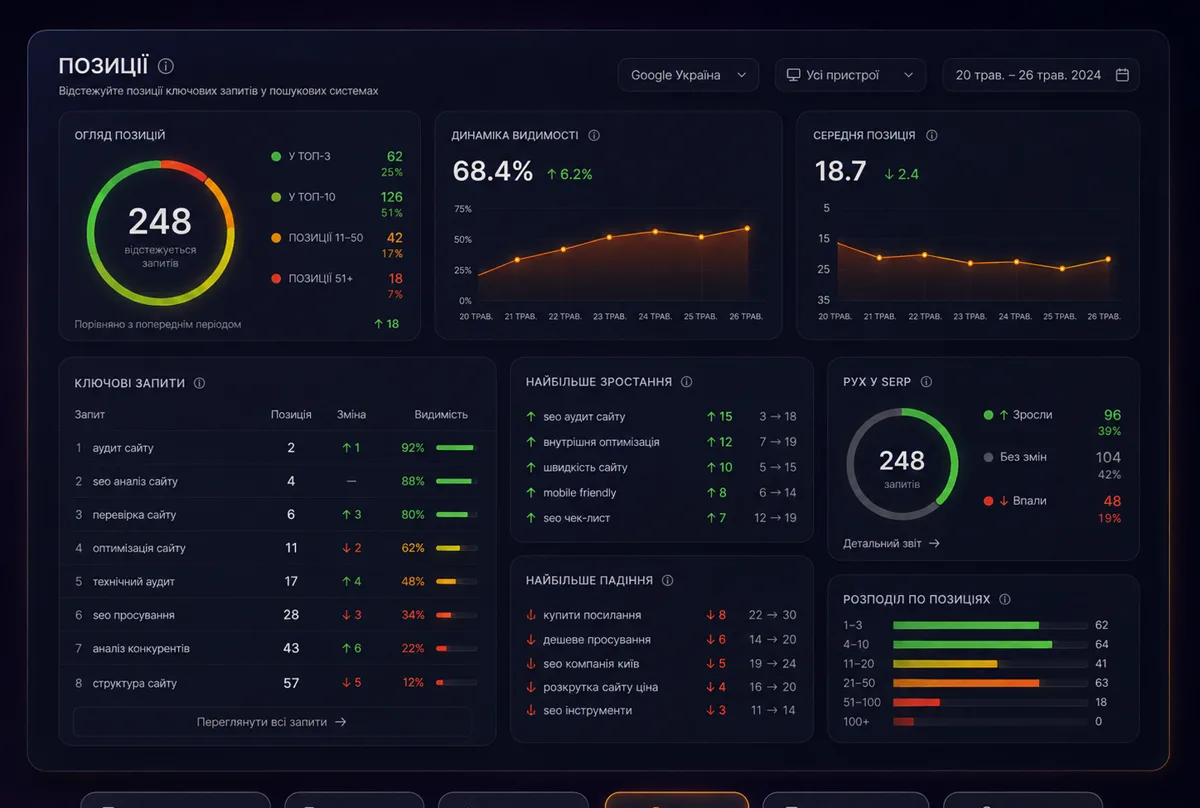
Task: Open Google Україна search engine dropdown
Action: (688, 75)
